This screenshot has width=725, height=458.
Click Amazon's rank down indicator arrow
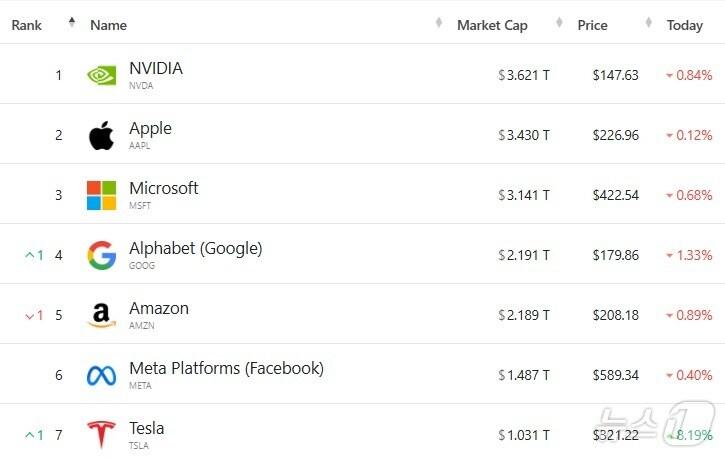click(x=30, y=316)
